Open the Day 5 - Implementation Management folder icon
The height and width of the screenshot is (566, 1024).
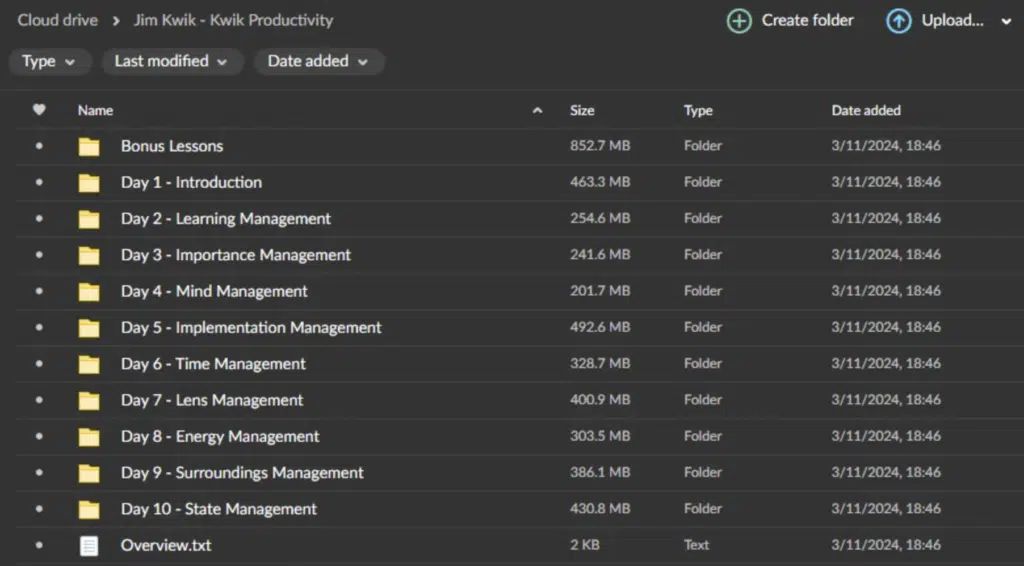coord(89,328)
